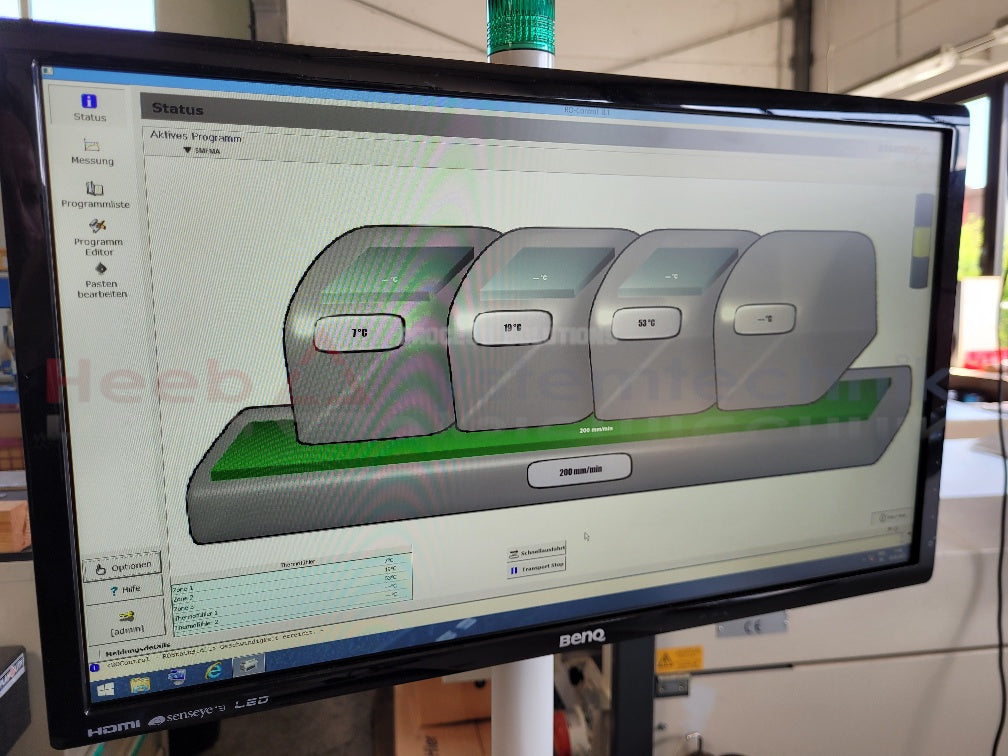Expand the Aktives Programm dropdown arrow
This screenshot has width=1008, height=756.
(187, 150)
